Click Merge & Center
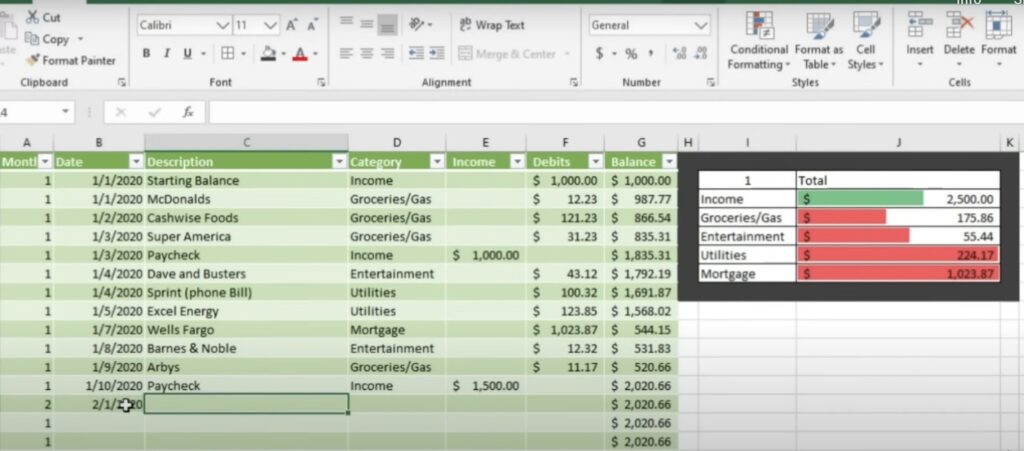Viewport: 1024px width, 451px height. coord(507,54)
